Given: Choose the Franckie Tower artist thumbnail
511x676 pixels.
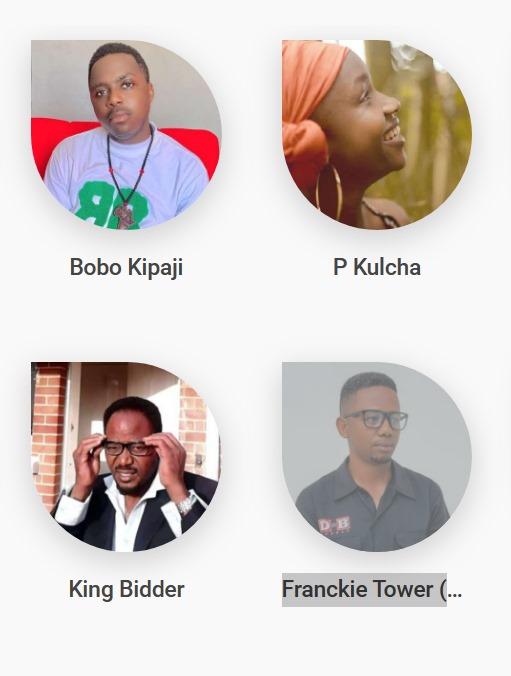Looking at the screenshot, I should point(377,457).
